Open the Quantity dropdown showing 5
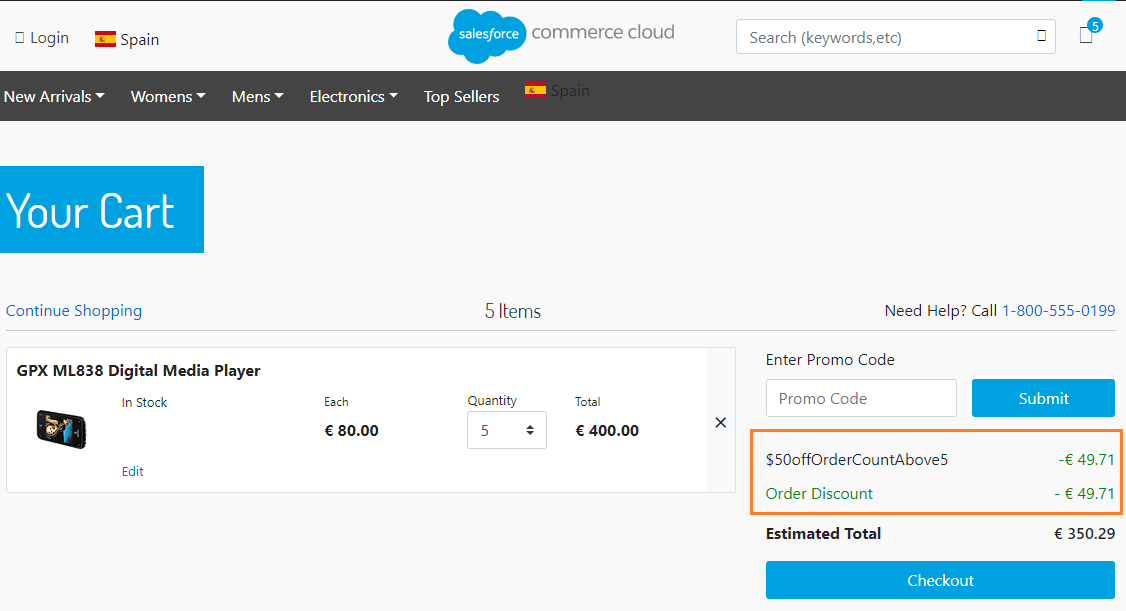 (506, 430)
